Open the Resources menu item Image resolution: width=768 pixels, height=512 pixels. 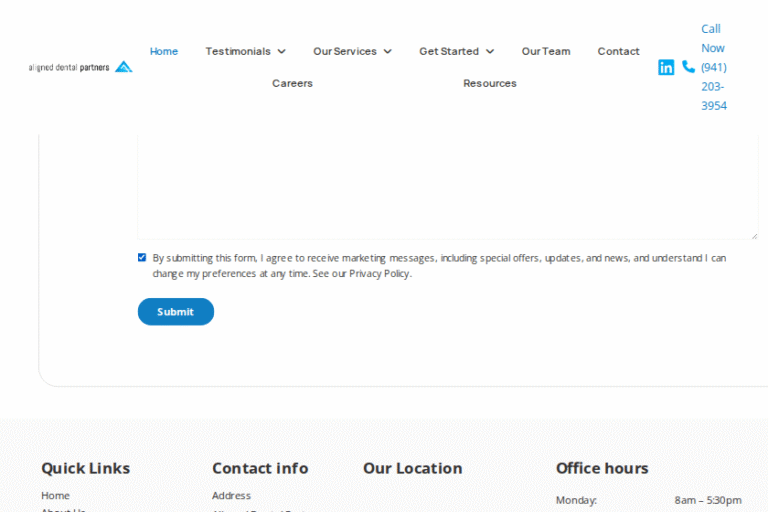490,83
